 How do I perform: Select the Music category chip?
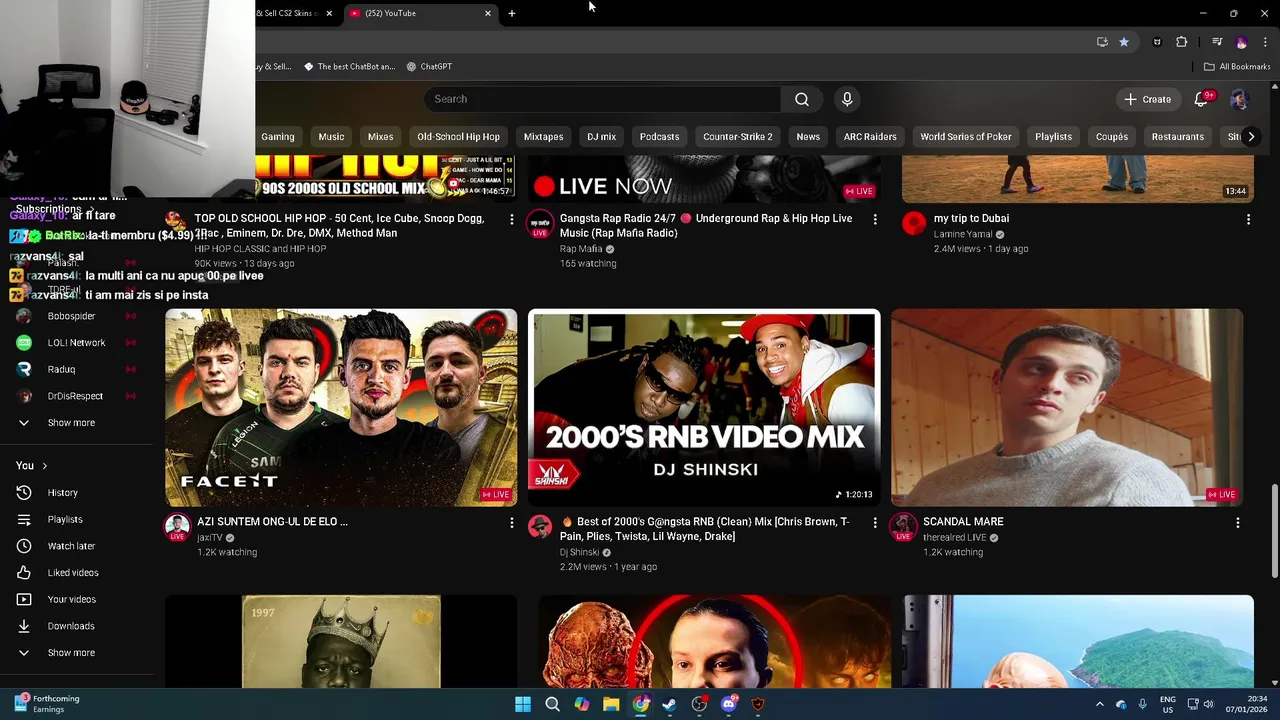click(331, 137)
